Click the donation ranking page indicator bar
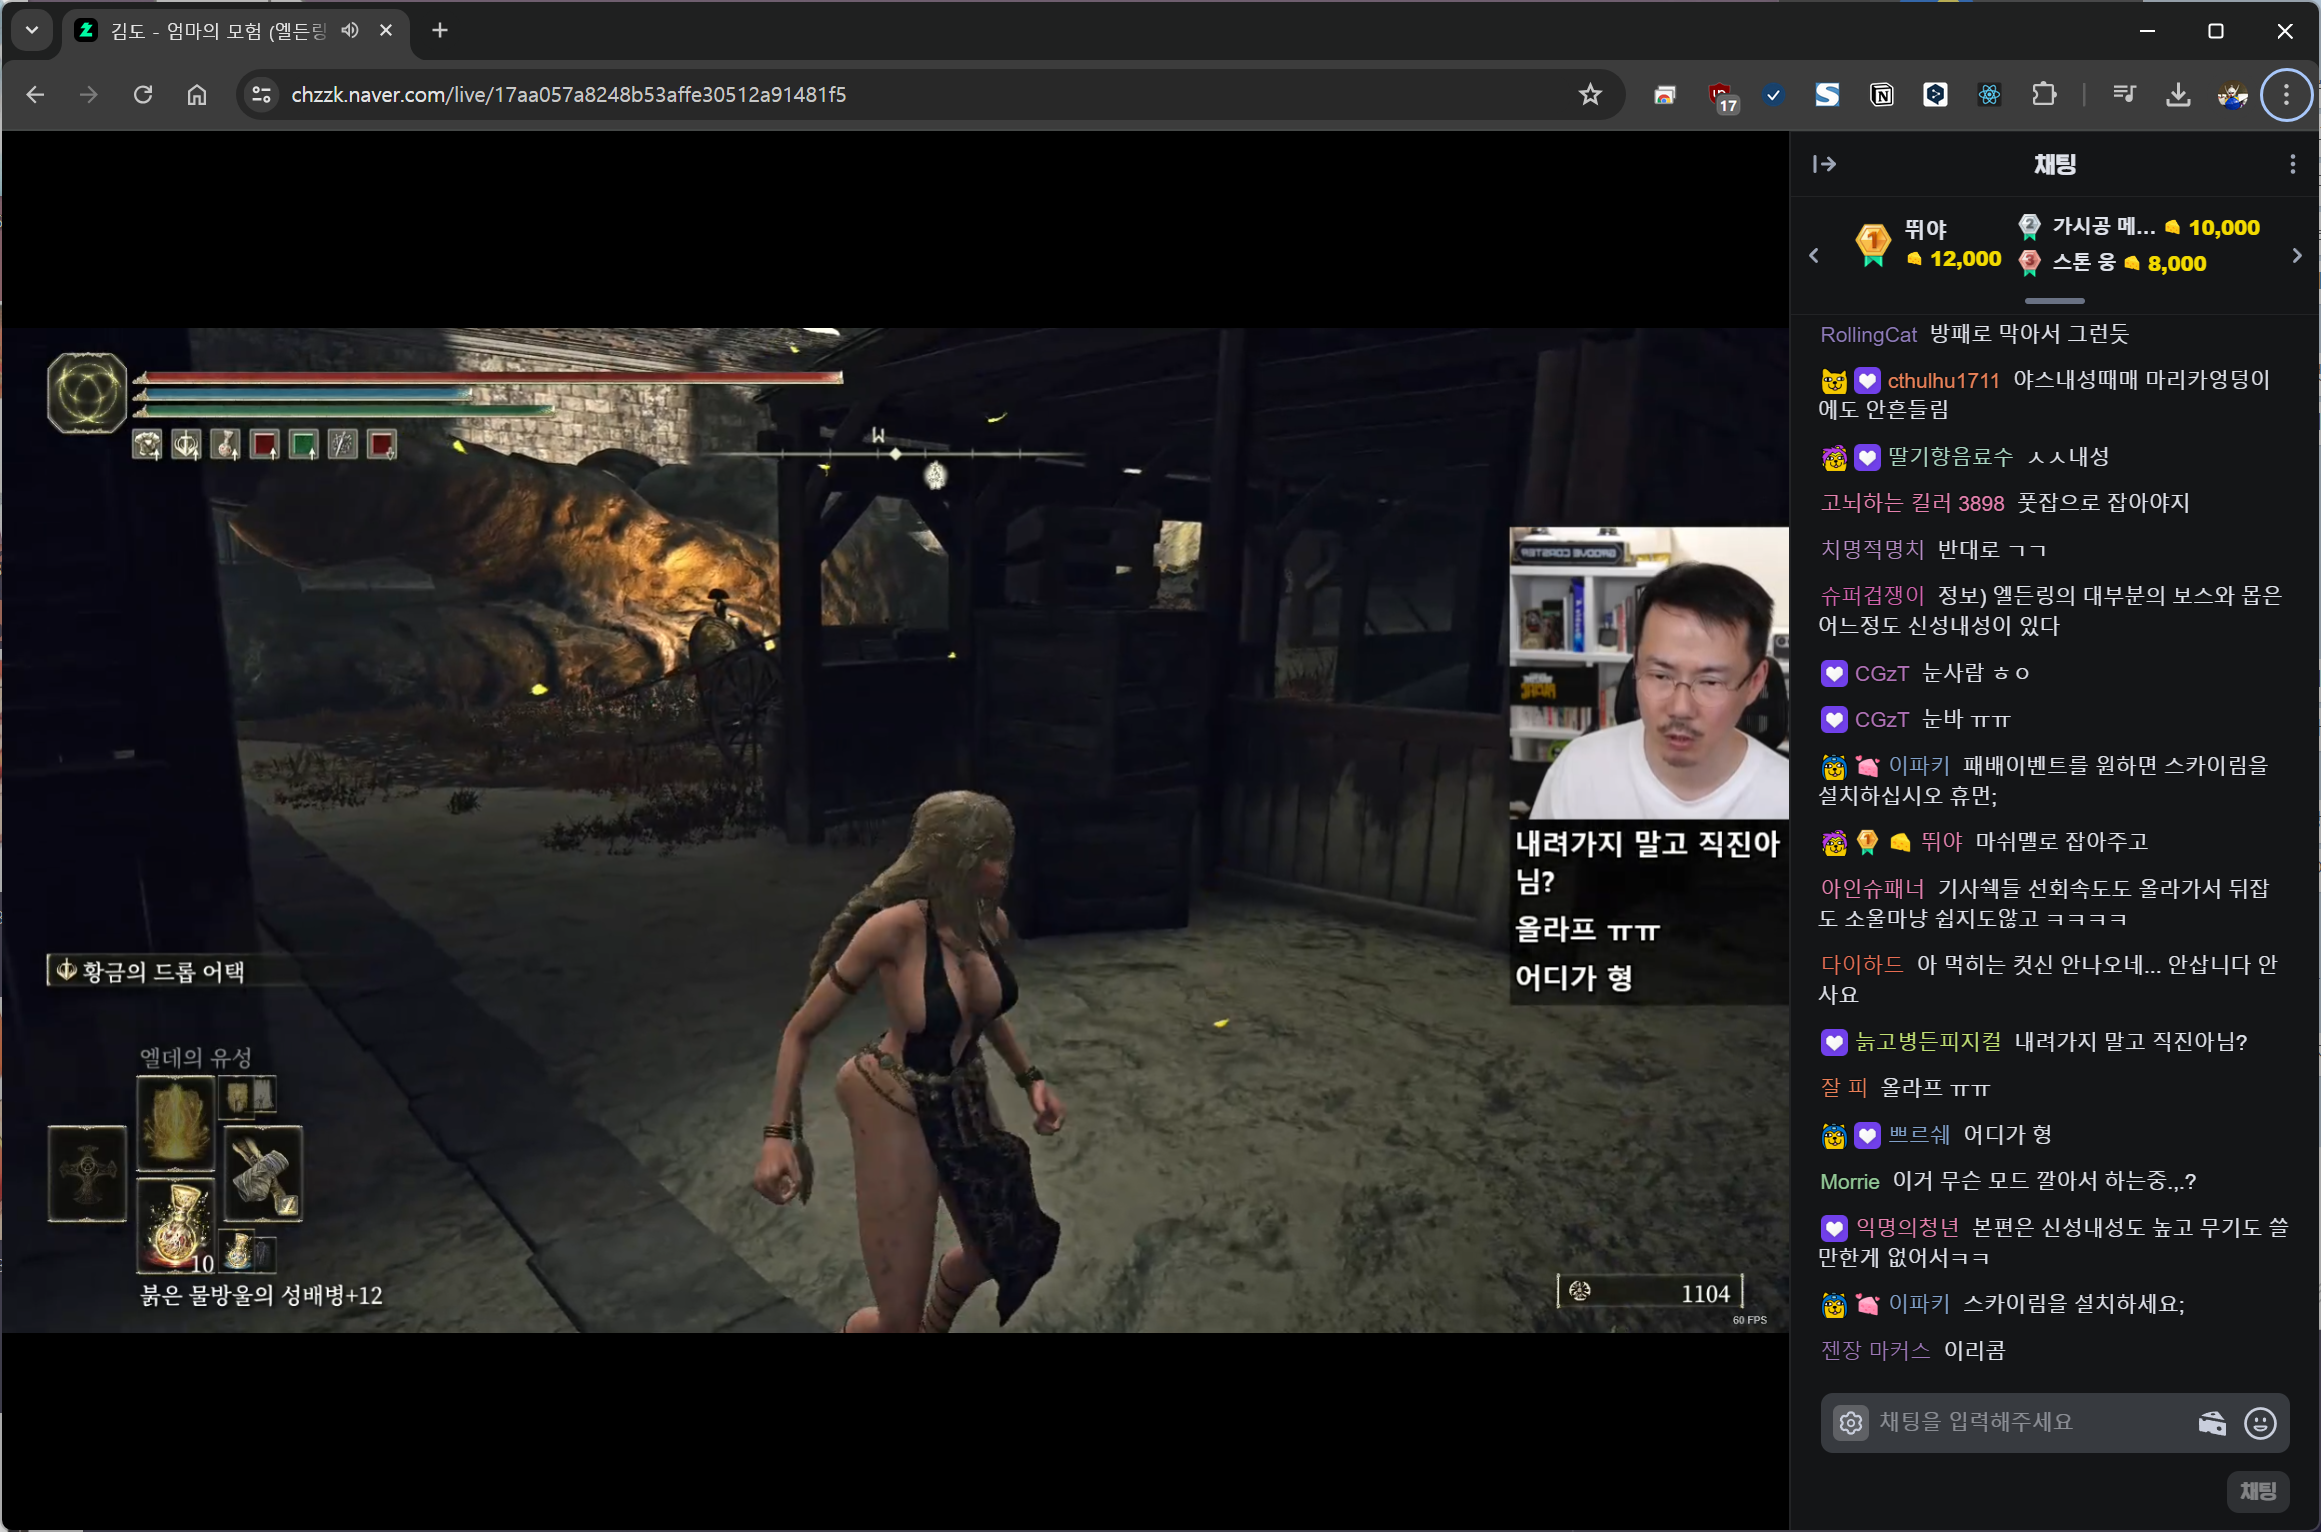 click(2054, 300)
